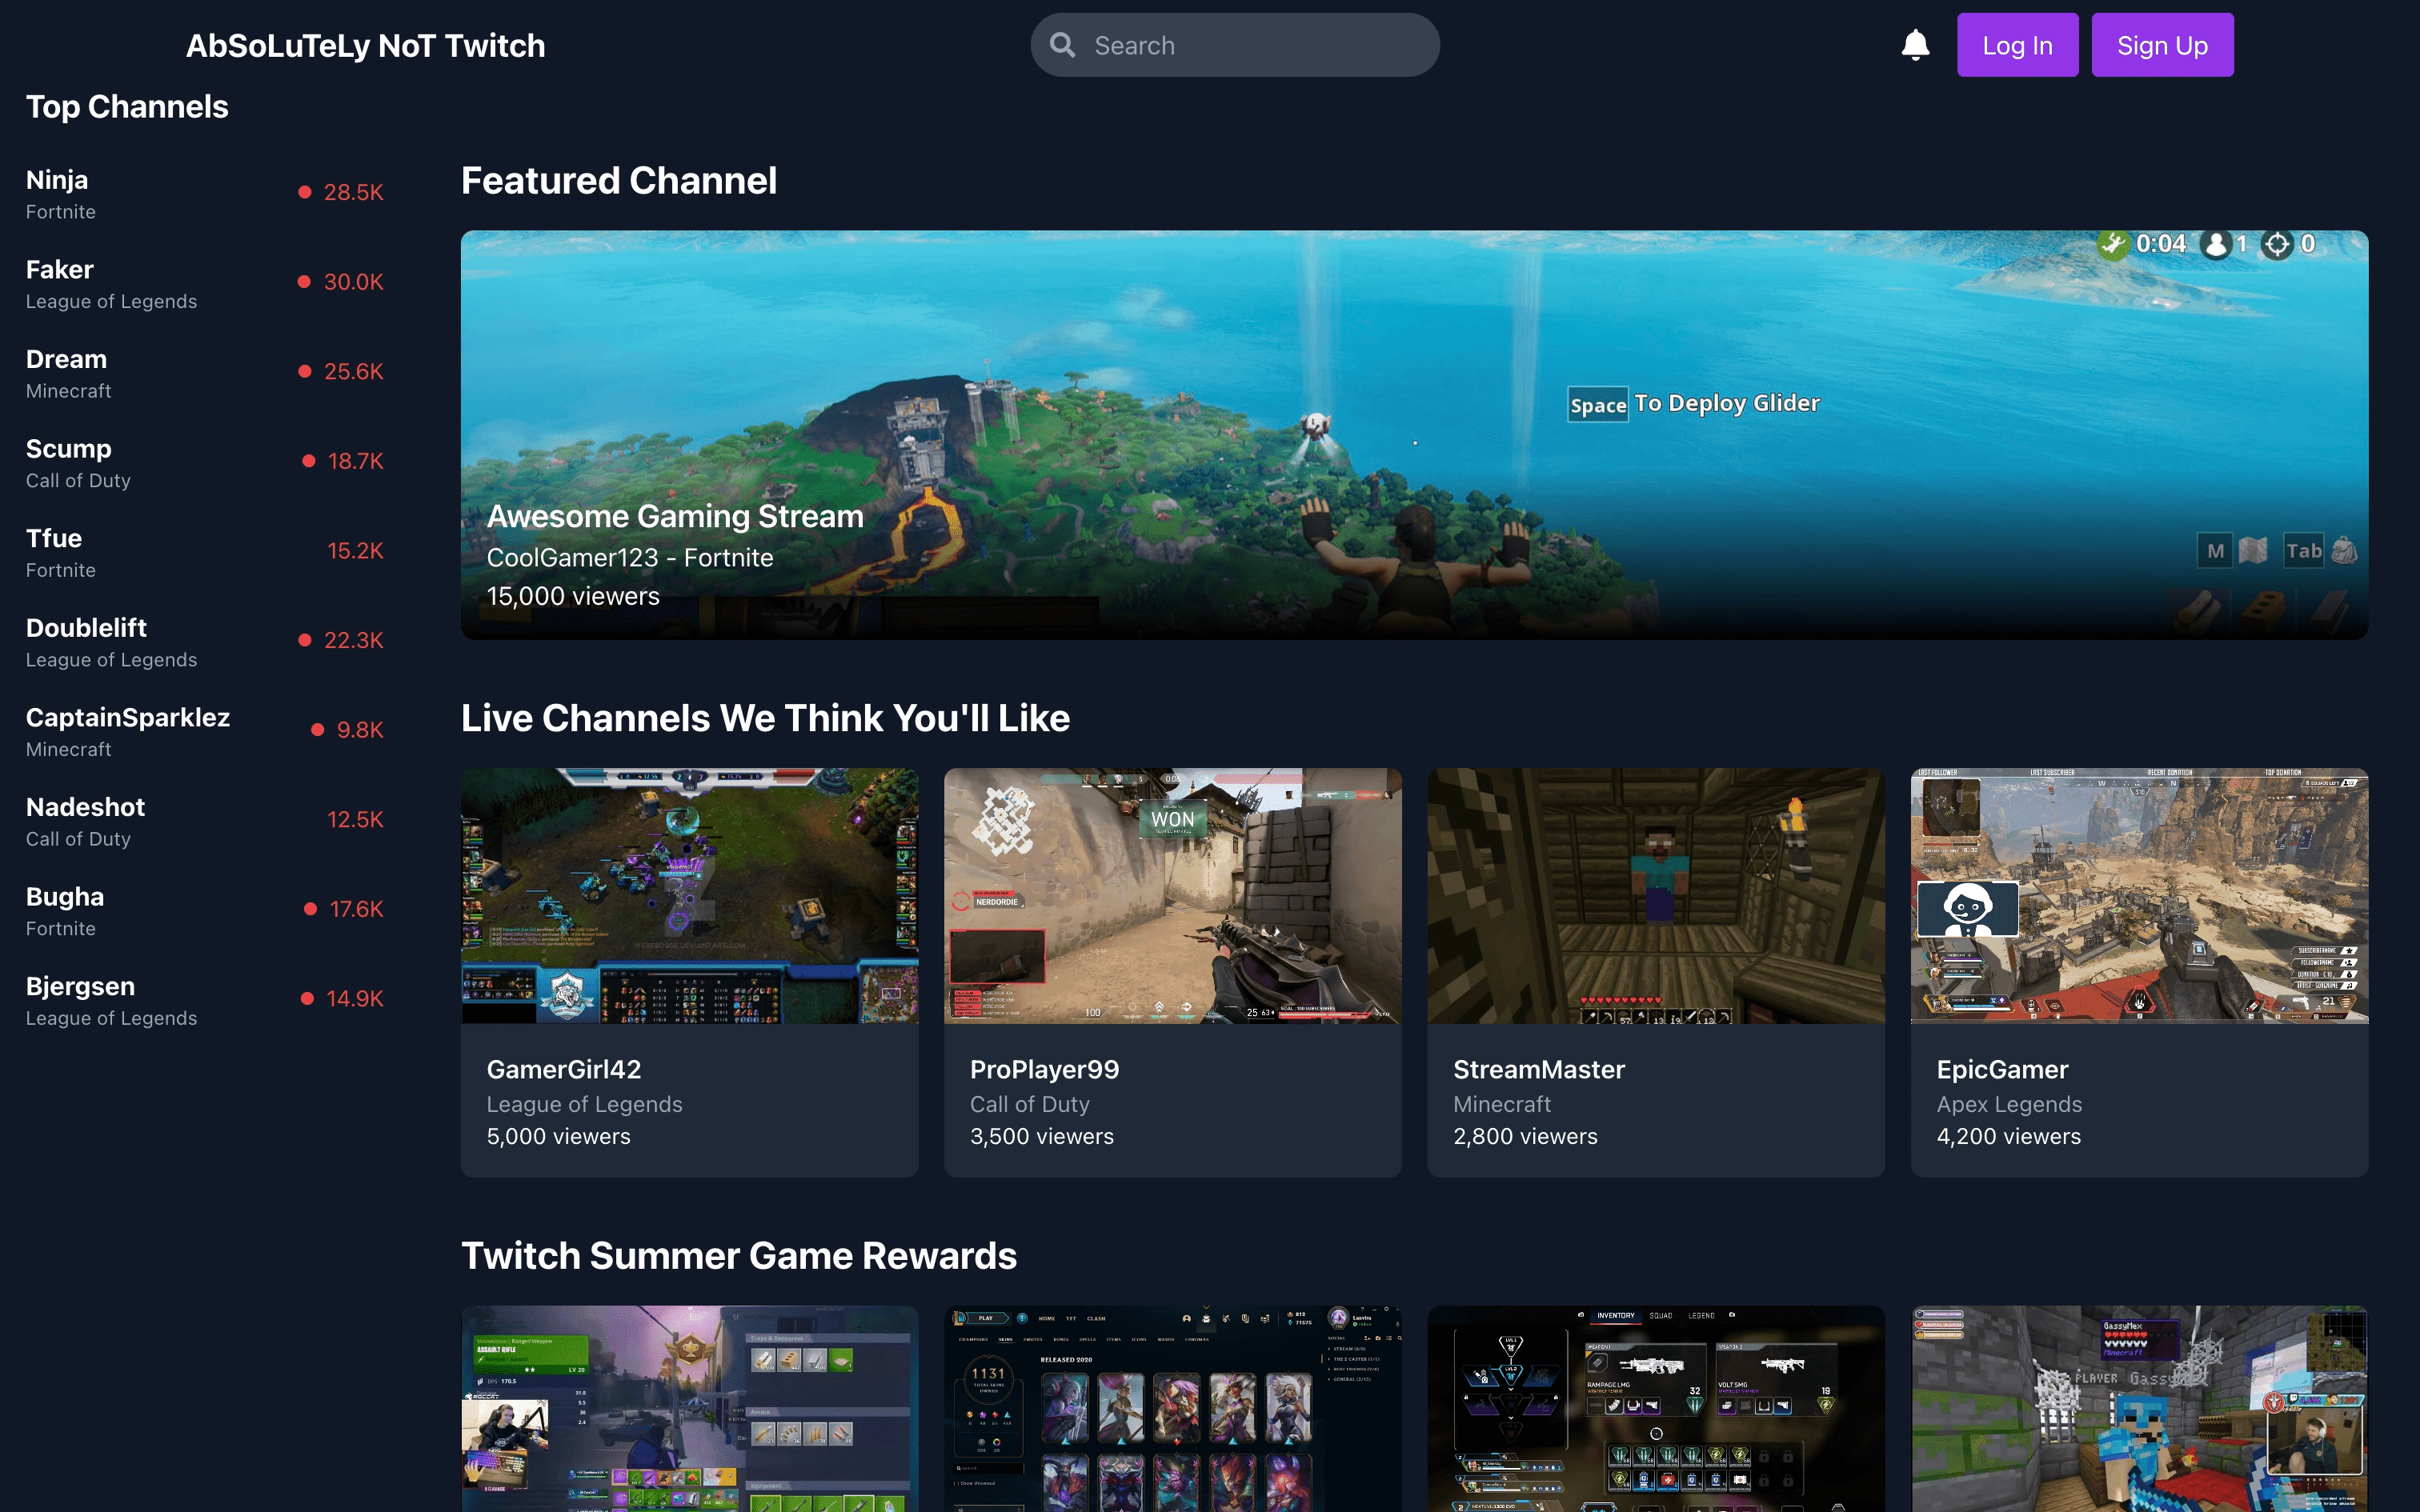Screen dimensions: 2420x1512
Task: Open Ninja's channel in Top Channels
Action: (x=204, y=193)
